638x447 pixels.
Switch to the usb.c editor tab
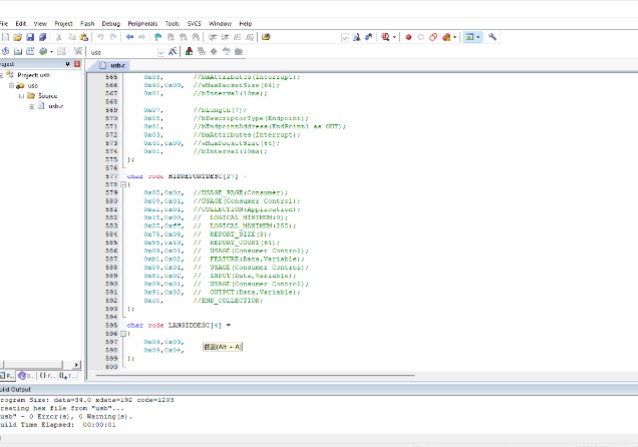pyautogui.click(x=113, y=65)
